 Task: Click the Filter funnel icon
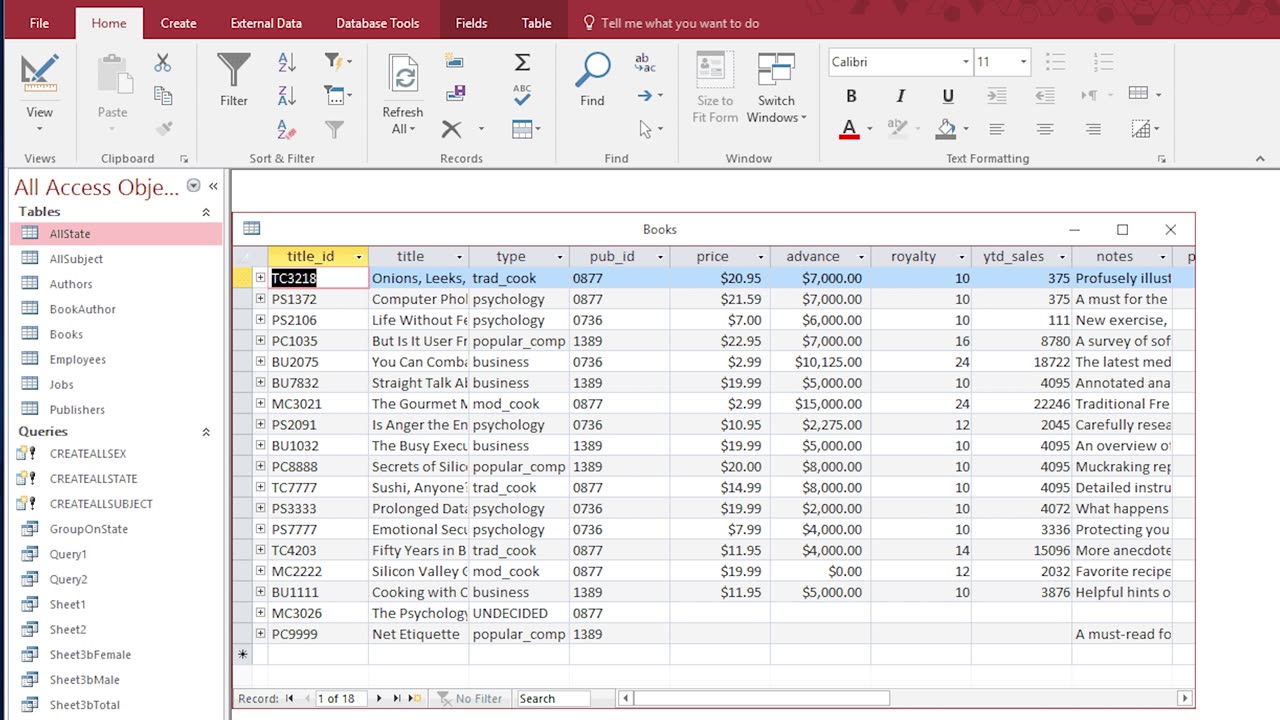pos(234,70)
